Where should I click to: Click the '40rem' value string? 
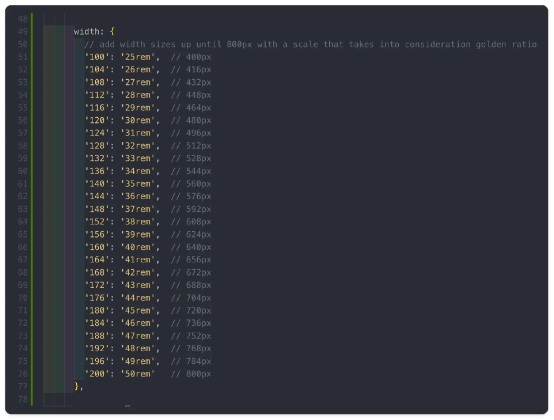click(x=138, y=247)
